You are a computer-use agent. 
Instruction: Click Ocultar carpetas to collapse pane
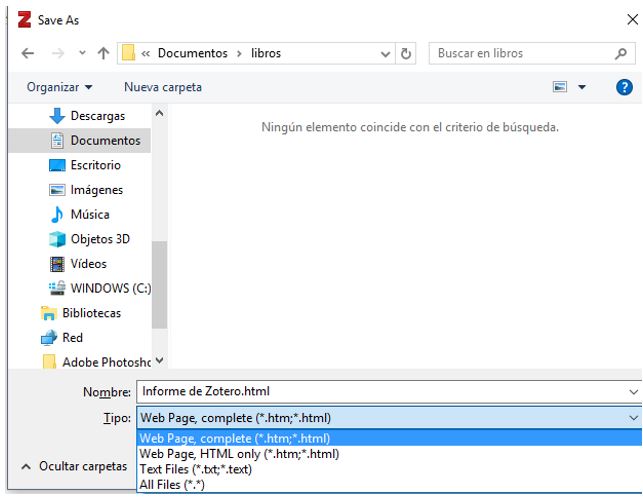pyautogui.click(x=75, y=466)
